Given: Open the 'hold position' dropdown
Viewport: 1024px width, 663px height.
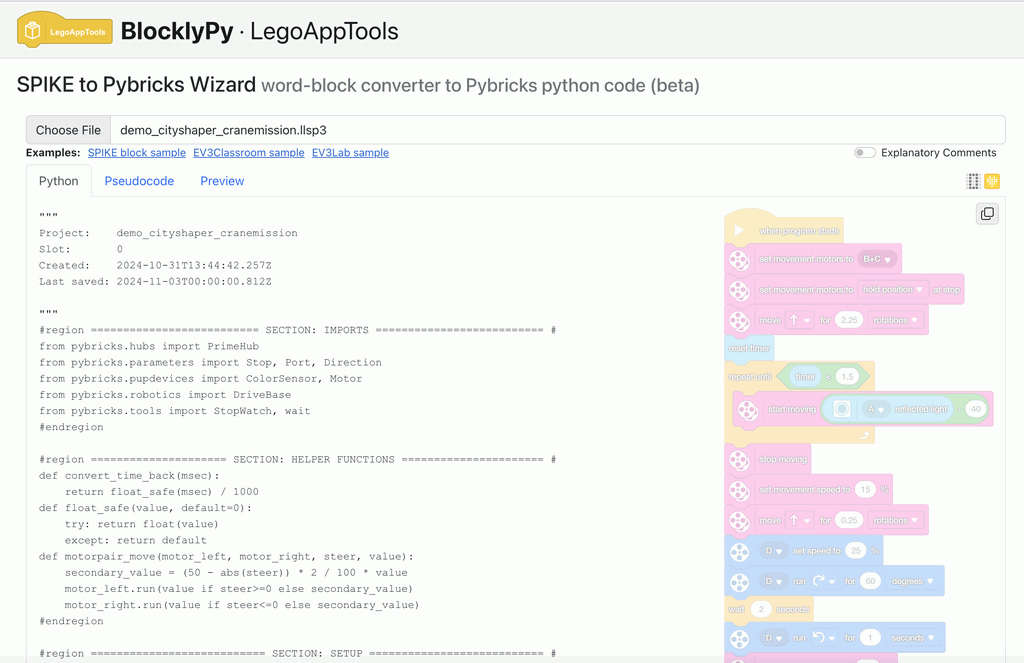Looking at the screenshot, I should (x=893, y=289).
